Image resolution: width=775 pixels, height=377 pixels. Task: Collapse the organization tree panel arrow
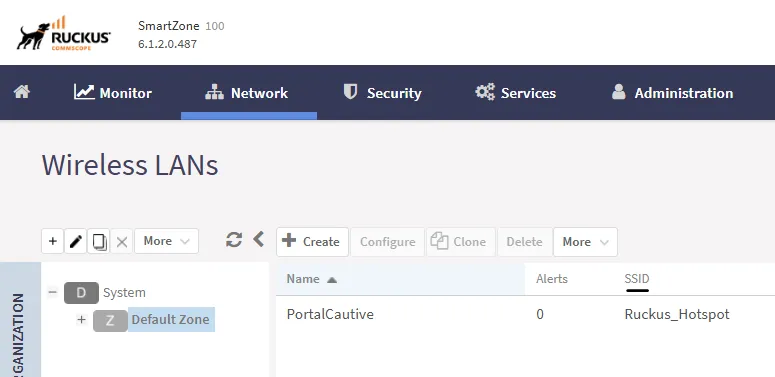[x=258, y=239]
